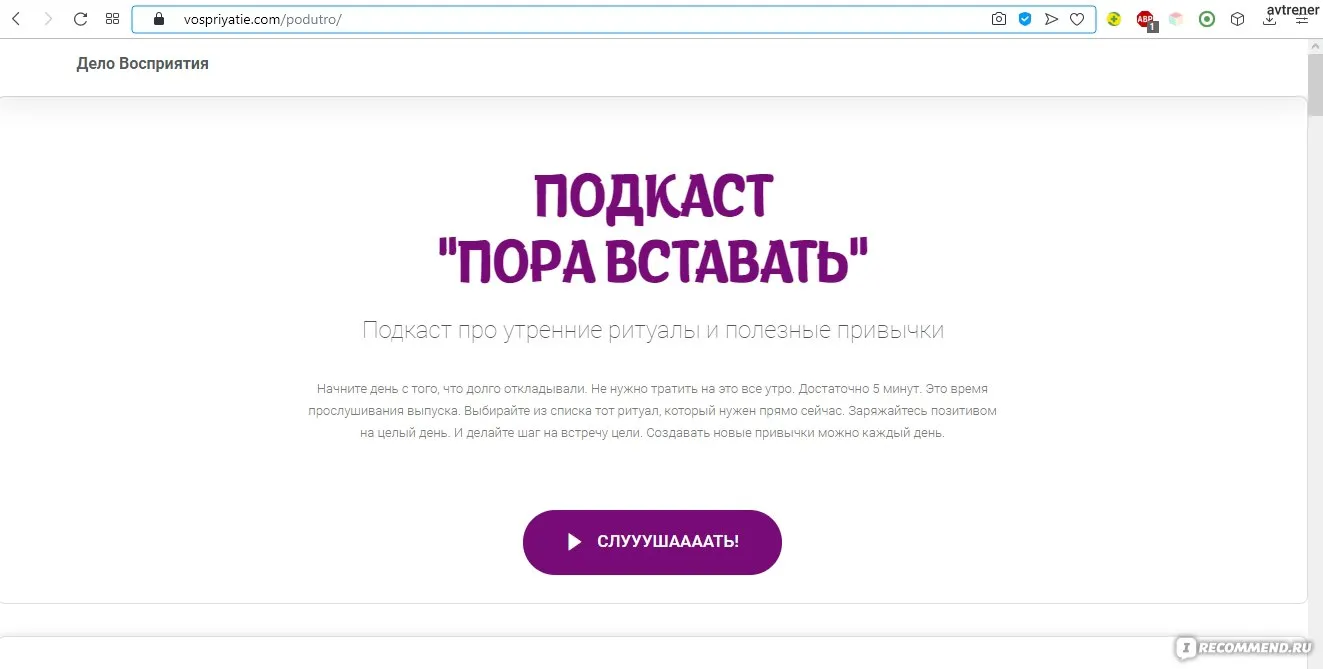Screen dimensions: 1323x669
Task: Click the subtitle about утренние ритуалы
Action: coord(653,330)
